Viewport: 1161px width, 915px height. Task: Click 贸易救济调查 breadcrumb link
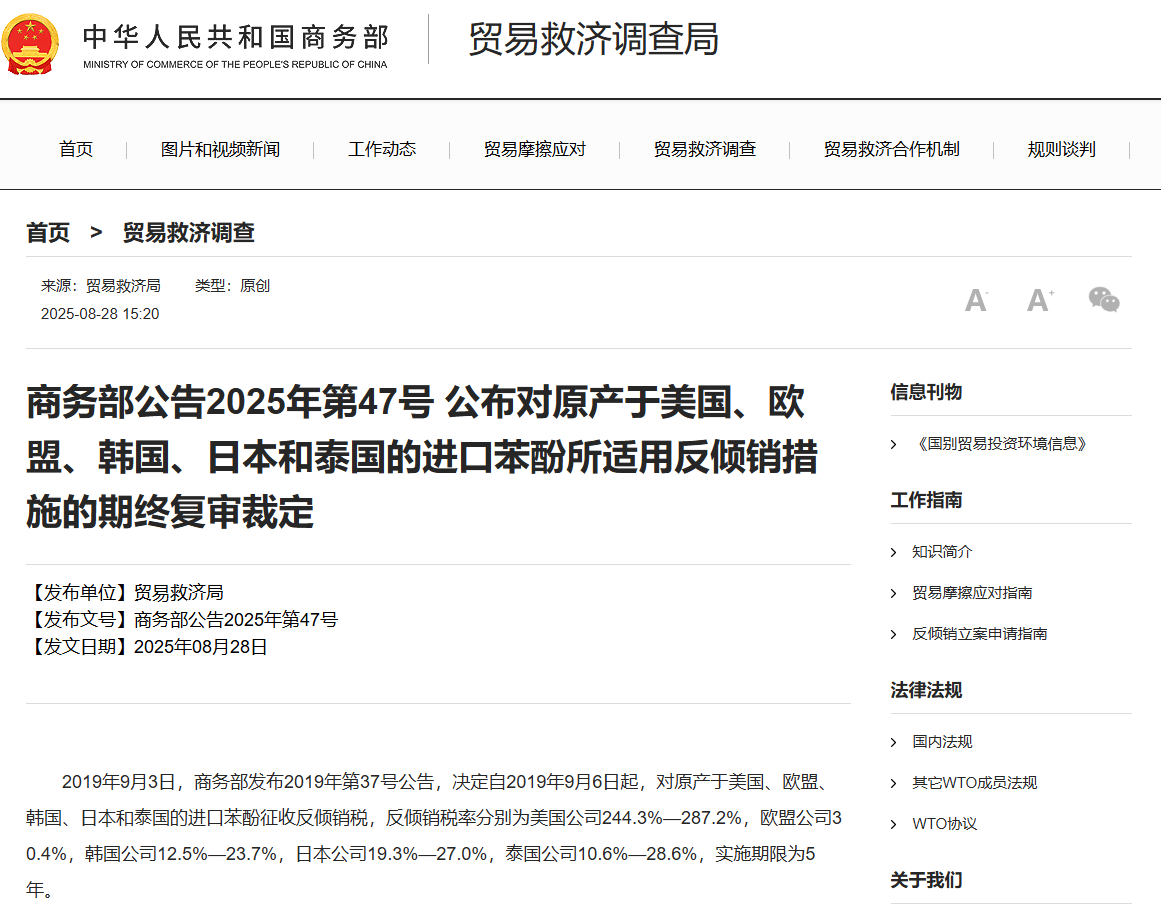click(188, 233)
